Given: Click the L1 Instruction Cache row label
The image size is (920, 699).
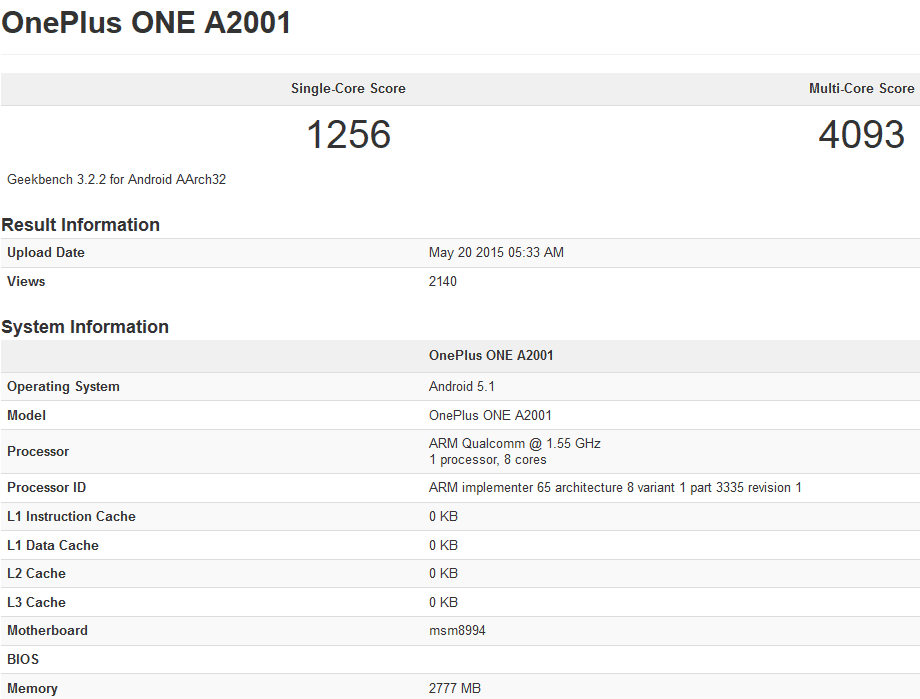Looking at the screenshot, I should (x=71, y=517).
